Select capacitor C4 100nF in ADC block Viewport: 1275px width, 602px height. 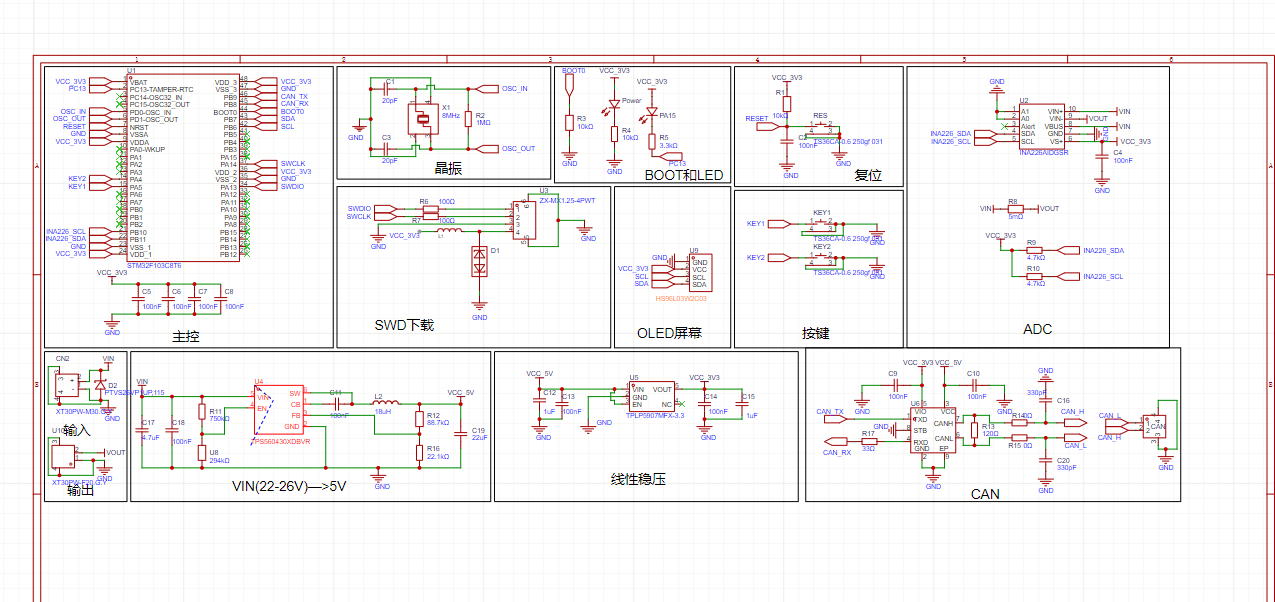click(x=1103, y=157)
